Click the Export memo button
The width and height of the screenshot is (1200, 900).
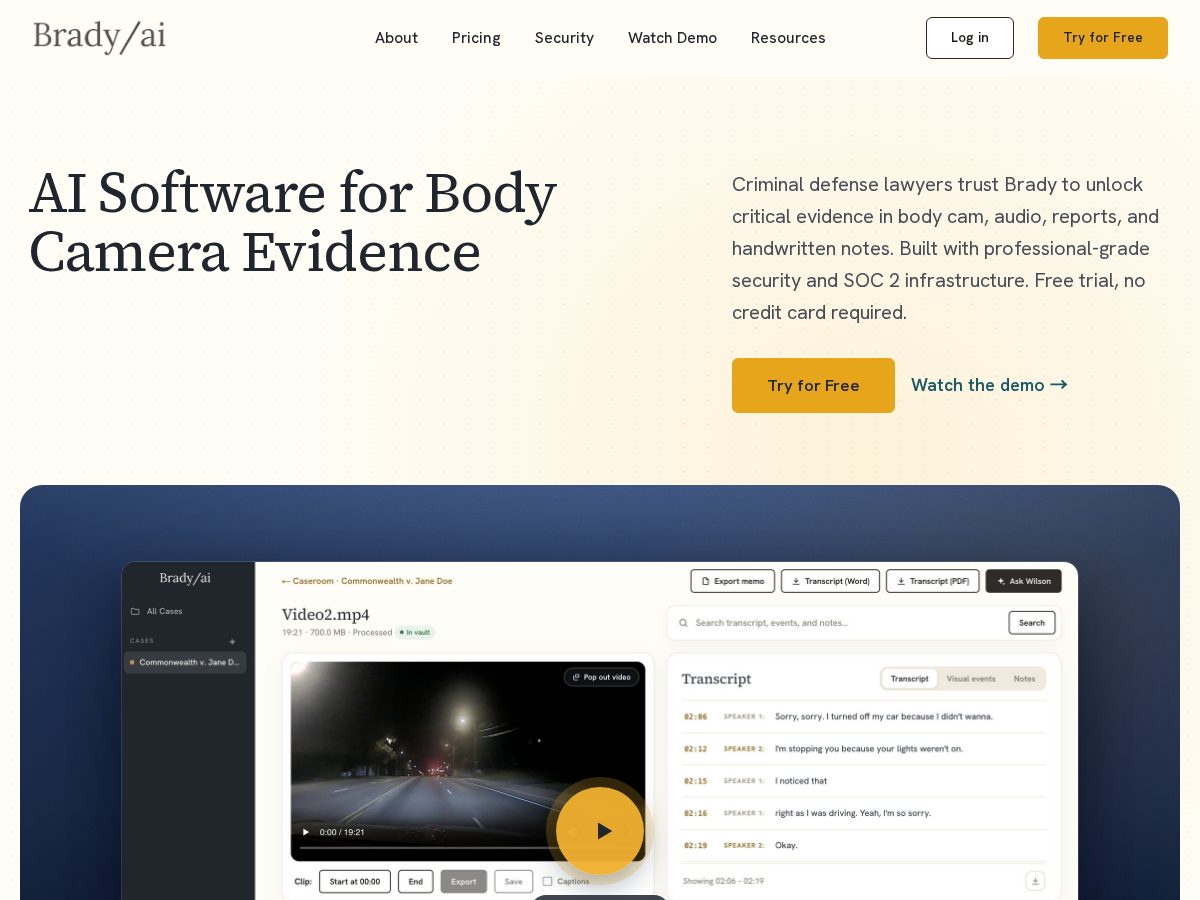(x=733, y=581)
